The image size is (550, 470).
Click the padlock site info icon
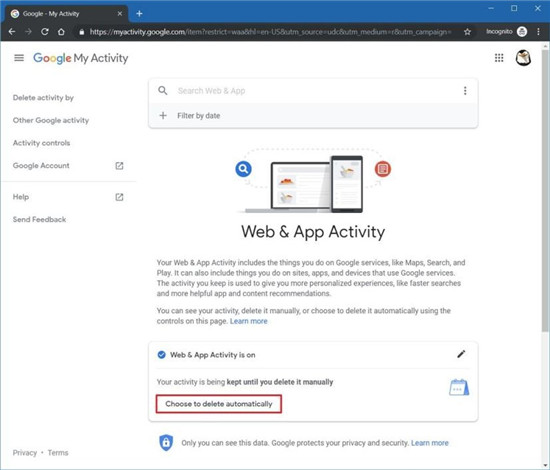pyautogui.click(x=82, y=32)
